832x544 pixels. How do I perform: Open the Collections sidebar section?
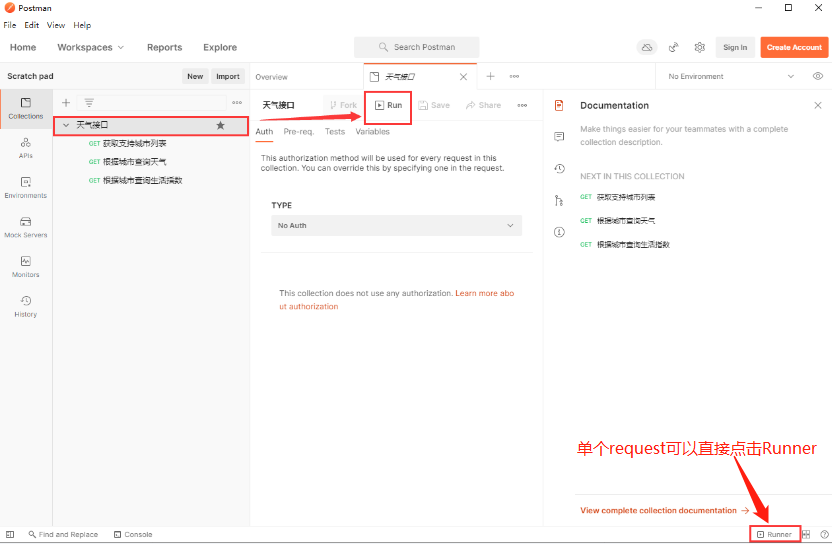click(25, 108)
